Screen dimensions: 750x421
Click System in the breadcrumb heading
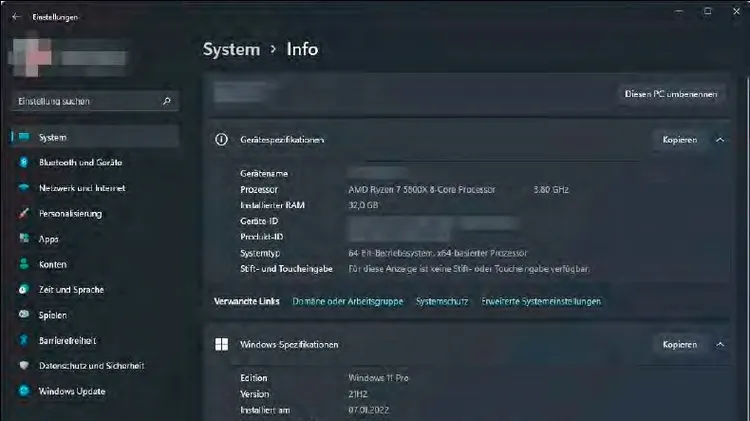tap(232, 49)
